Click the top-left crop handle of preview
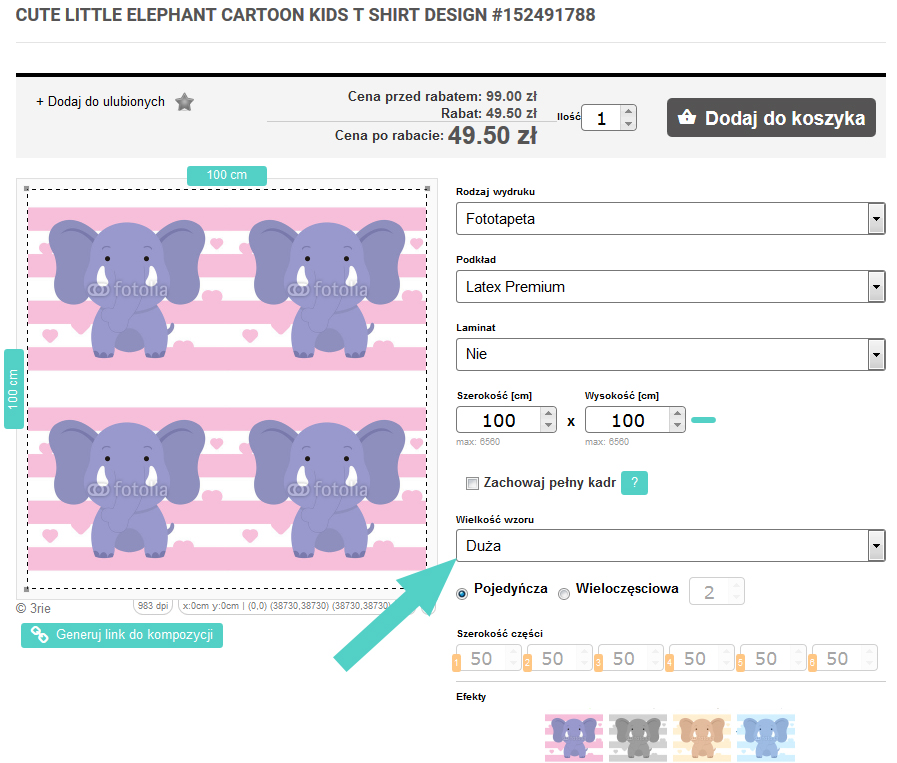The image size is (897, 763). click(x=26, y=188)
